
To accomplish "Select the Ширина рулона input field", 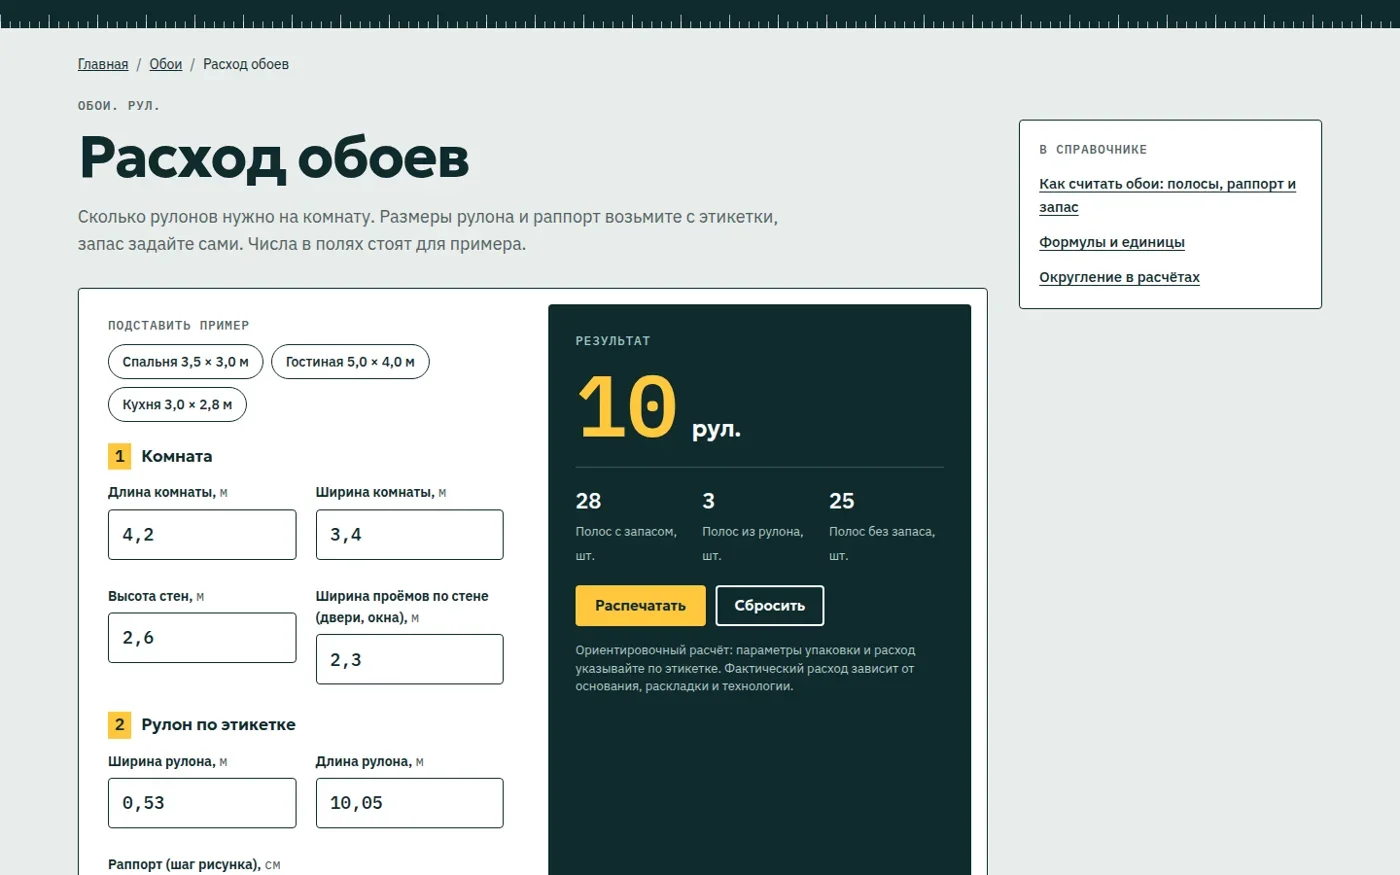I will (202, 803).
